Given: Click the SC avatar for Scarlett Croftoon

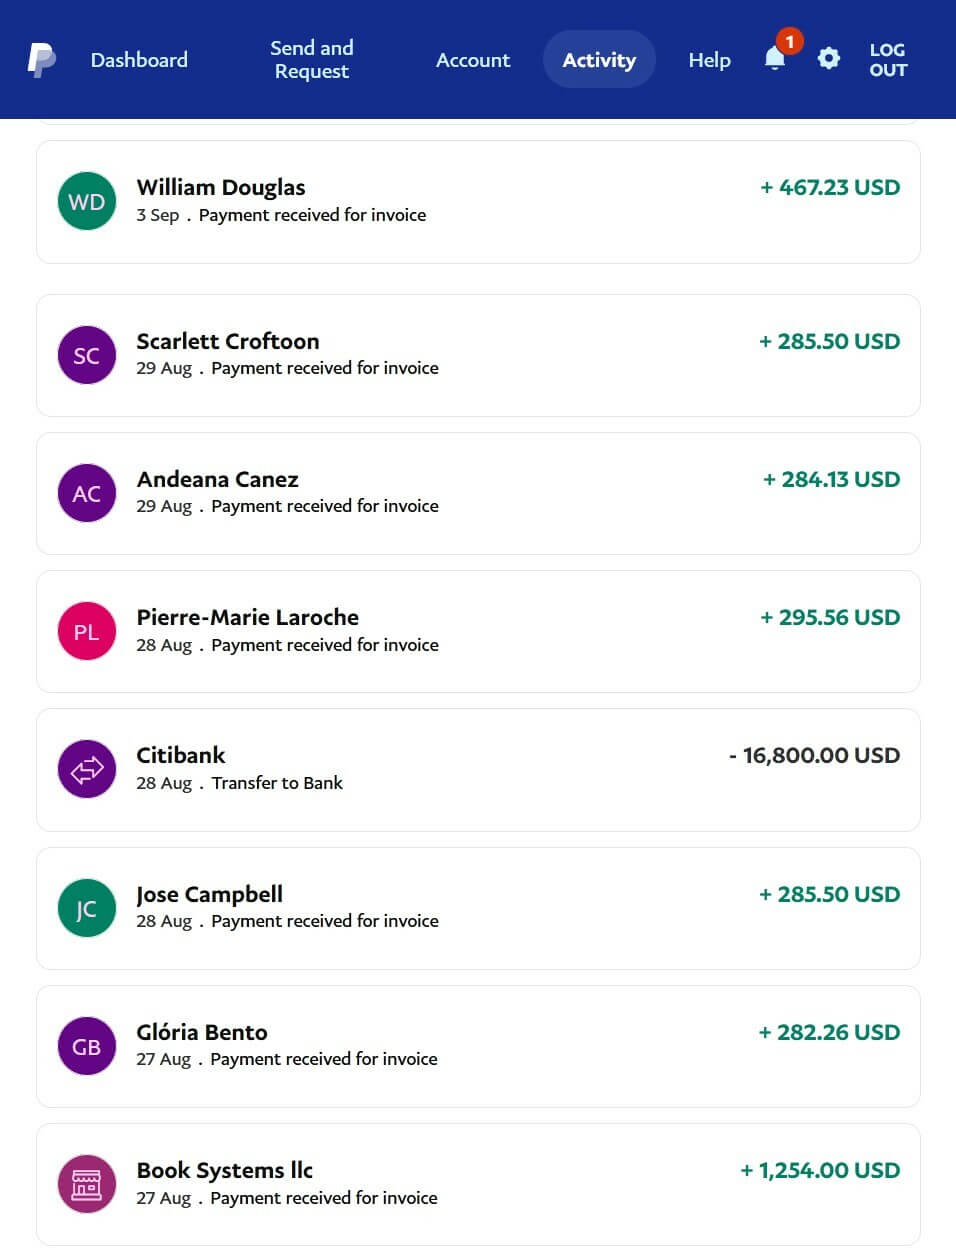Looking at the screenshot, I should [x=87, y=355].
